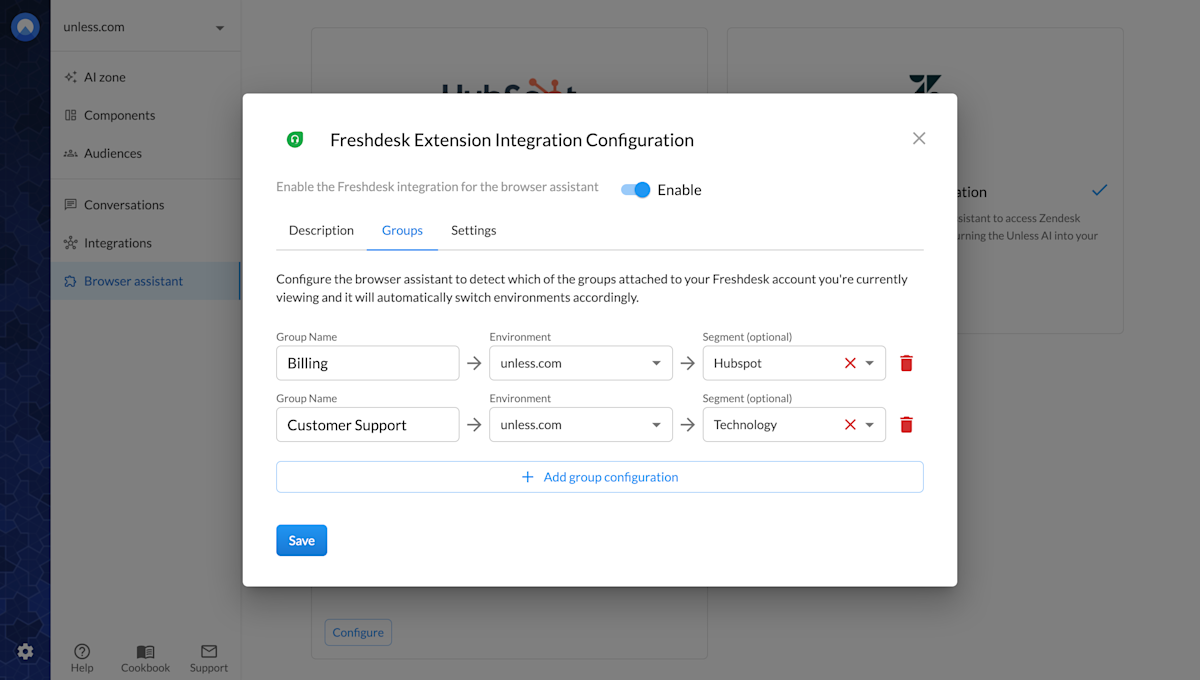The width and height of the screenshot is (1200, 680).
Task: Switch to the Description tab
Action: (x=320, y=230)
